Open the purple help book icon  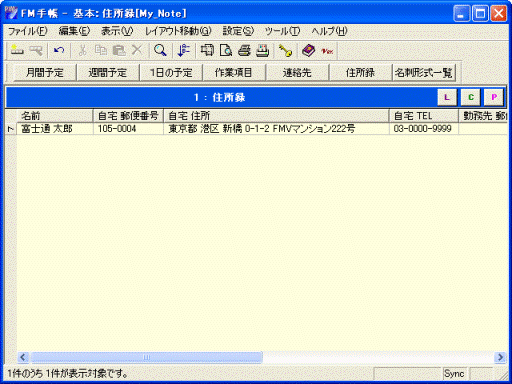(308, 50)
